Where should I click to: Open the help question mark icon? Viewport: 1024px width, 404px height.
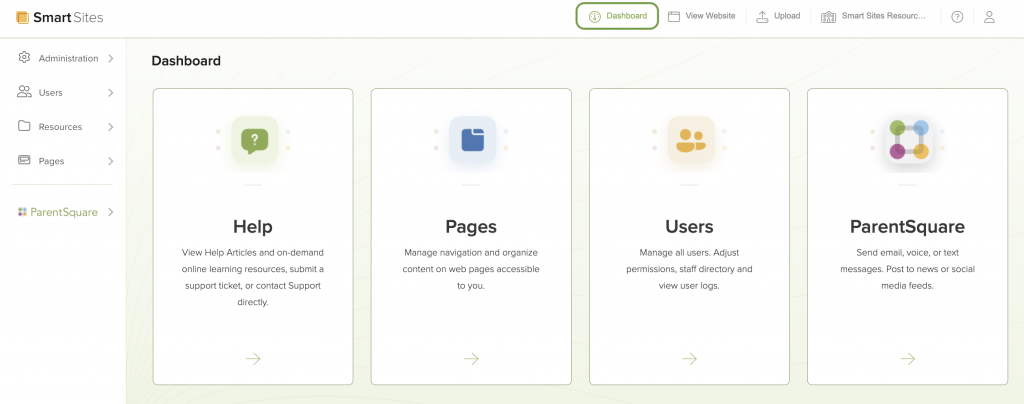tap(957, 17)
